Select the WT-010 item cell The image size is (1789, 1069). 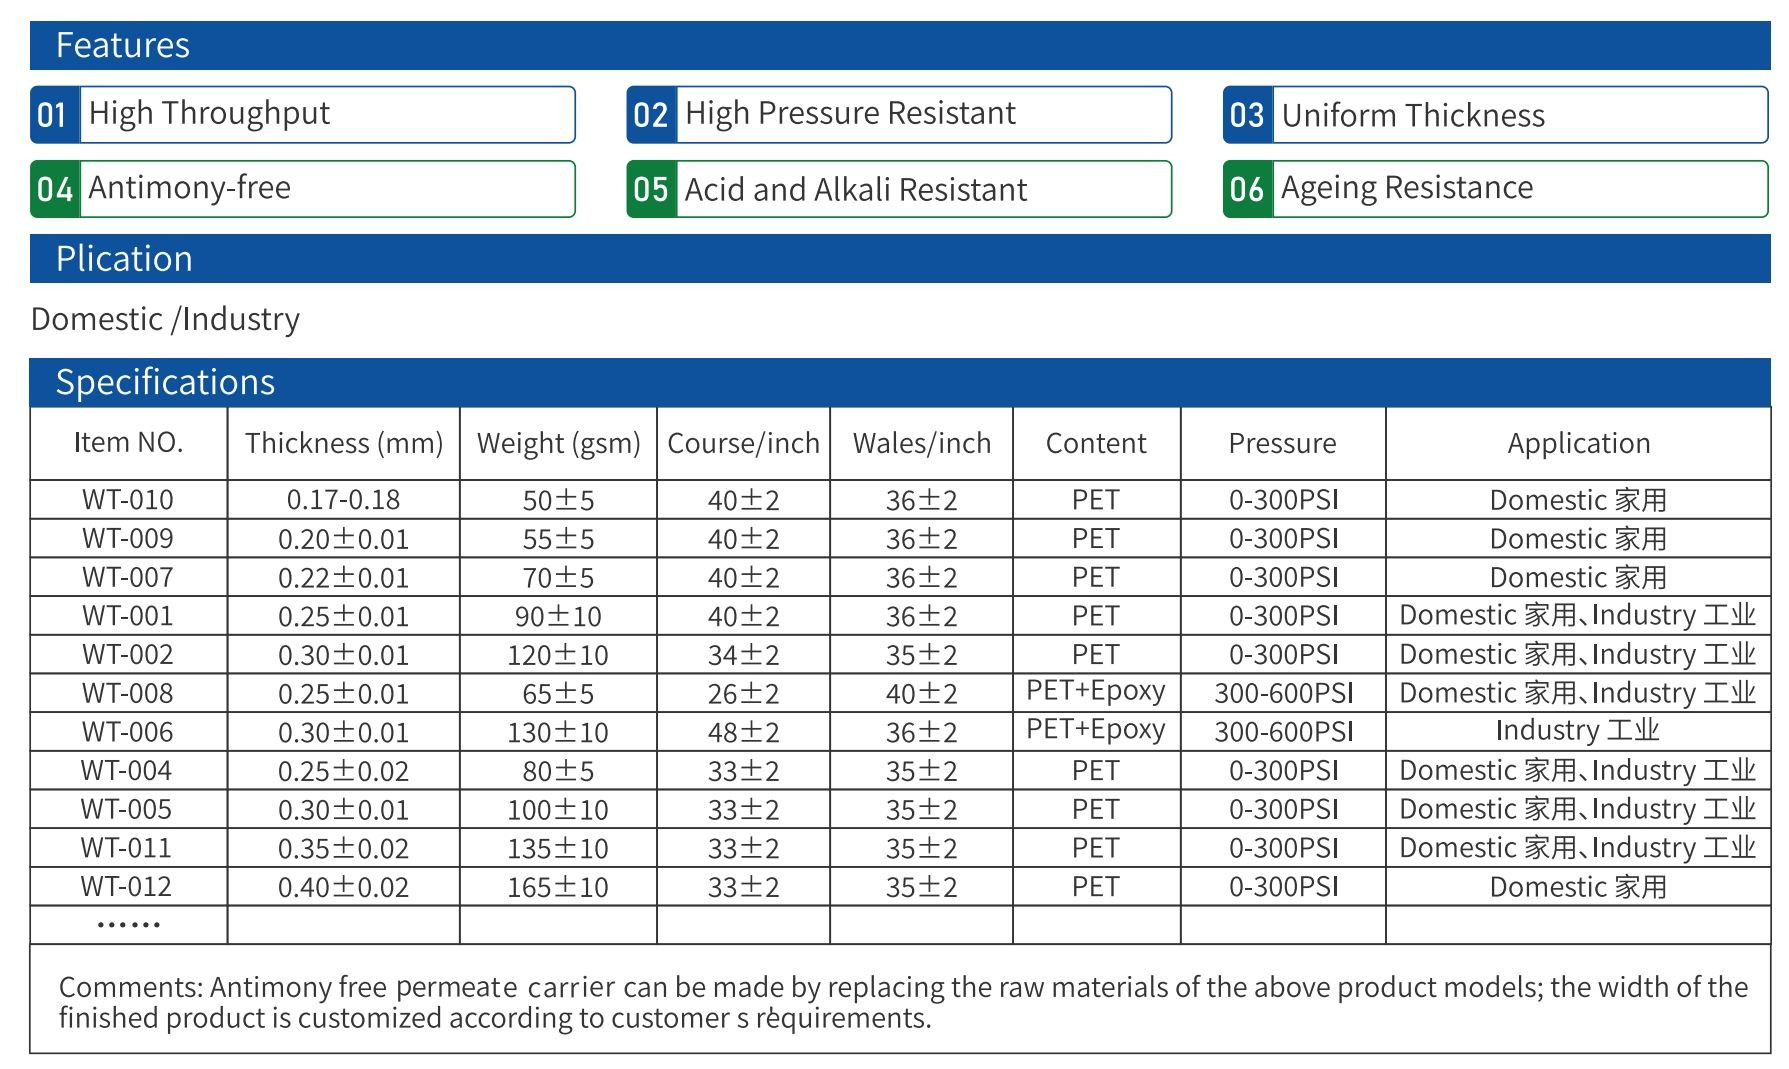coord(128,499)
